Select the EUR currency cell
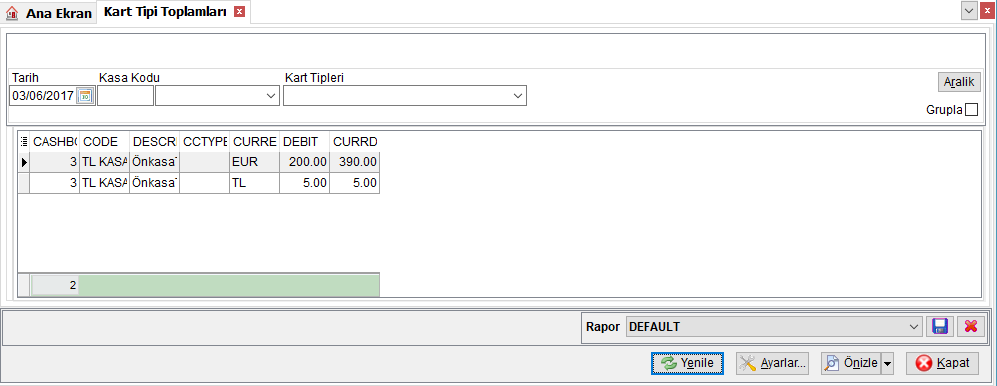 pos(254,162)
